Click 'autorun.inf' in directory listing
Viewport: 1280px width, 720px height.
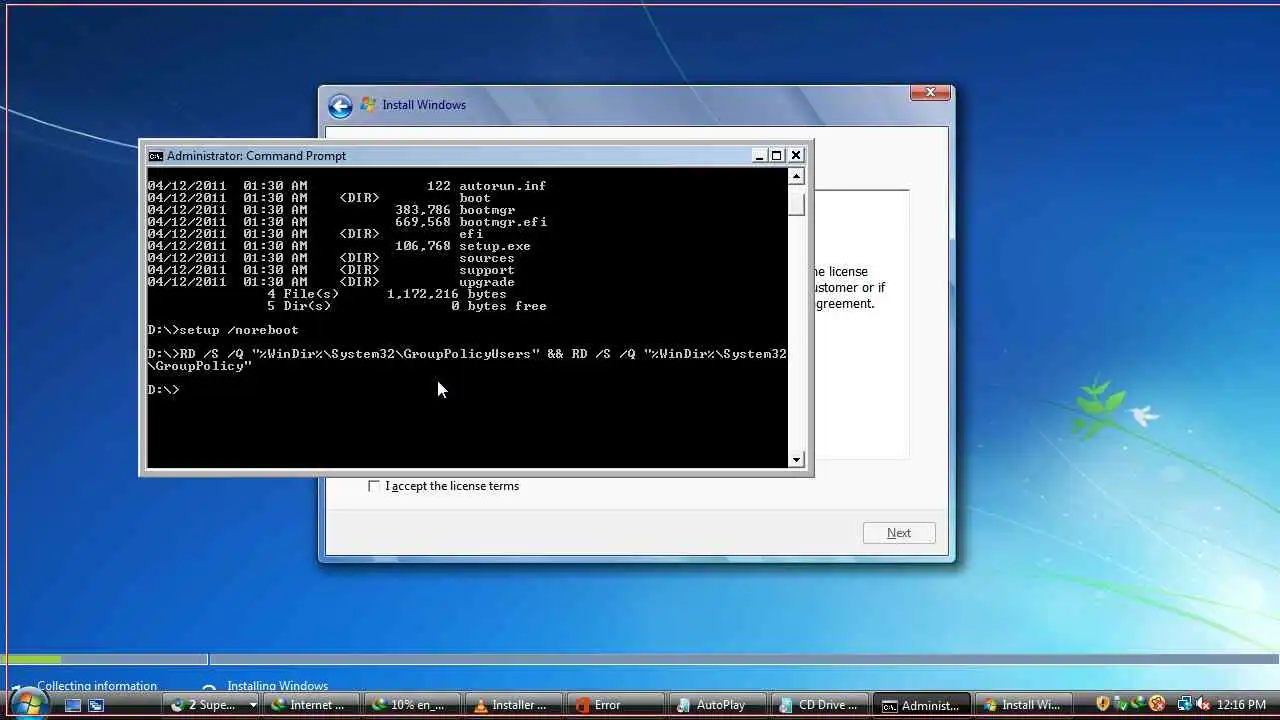click(503, 186)
